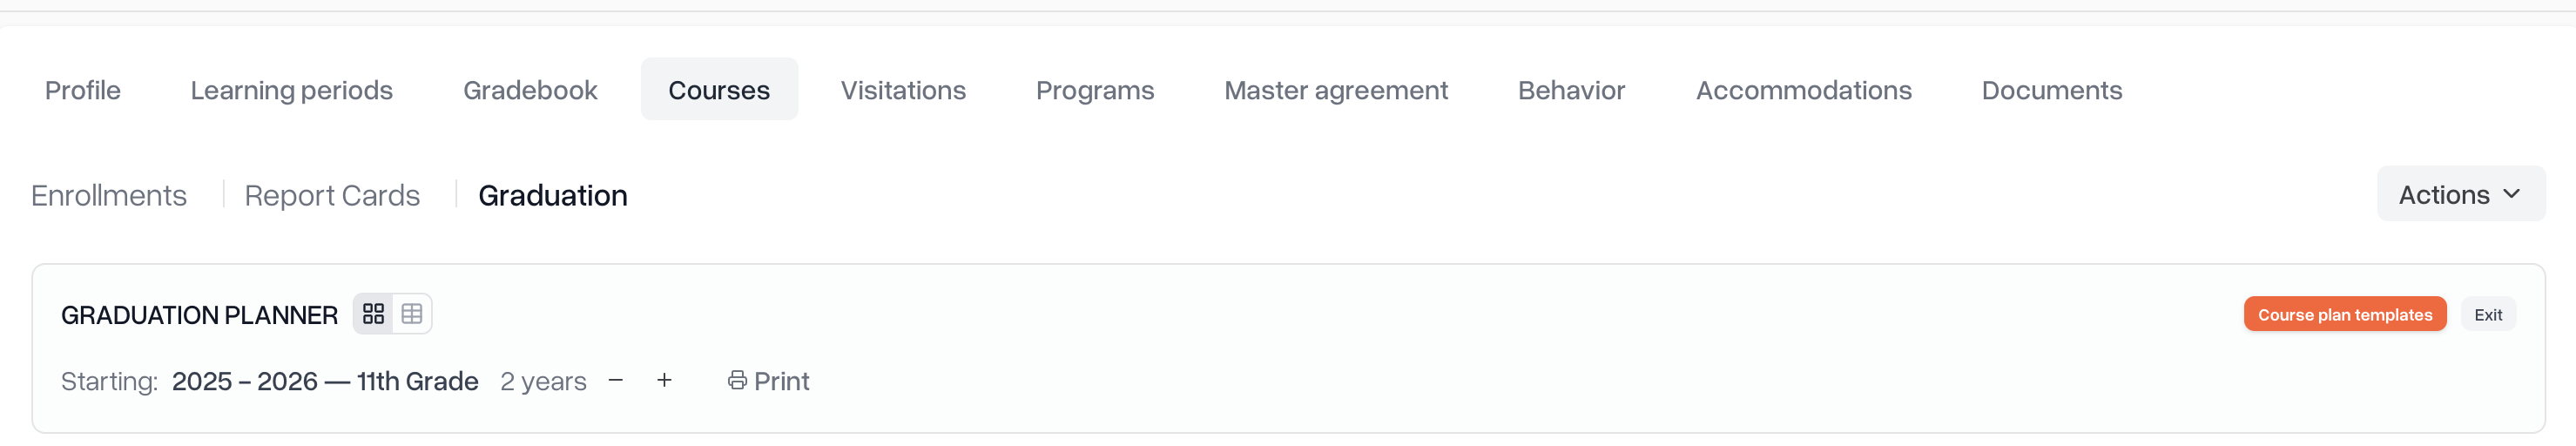Viewport: 2576px width, 446px height.
Task: Decrease planner years with minus icon
Action: pyautogui.click(x=616, y=380)
